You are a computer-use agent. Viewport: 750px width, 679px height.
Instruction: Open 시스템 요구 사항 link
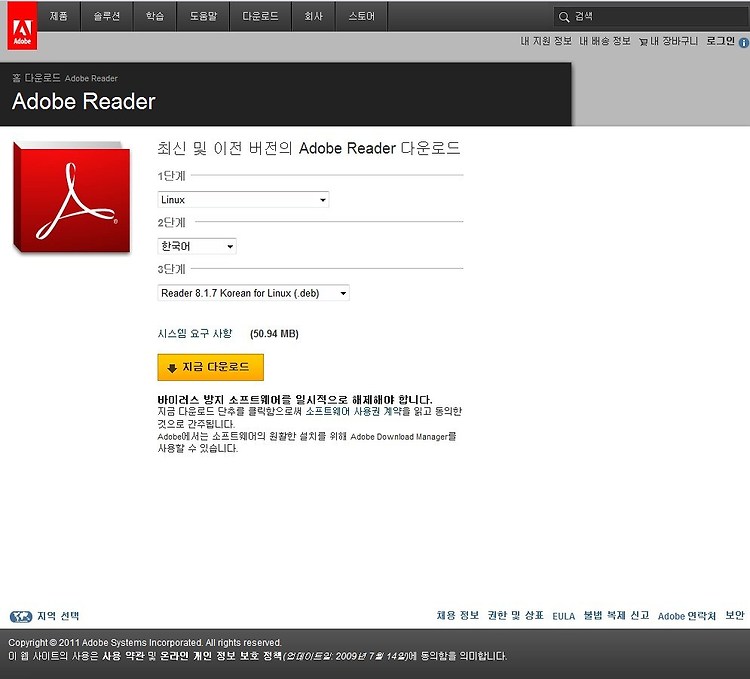click(195, 333)
